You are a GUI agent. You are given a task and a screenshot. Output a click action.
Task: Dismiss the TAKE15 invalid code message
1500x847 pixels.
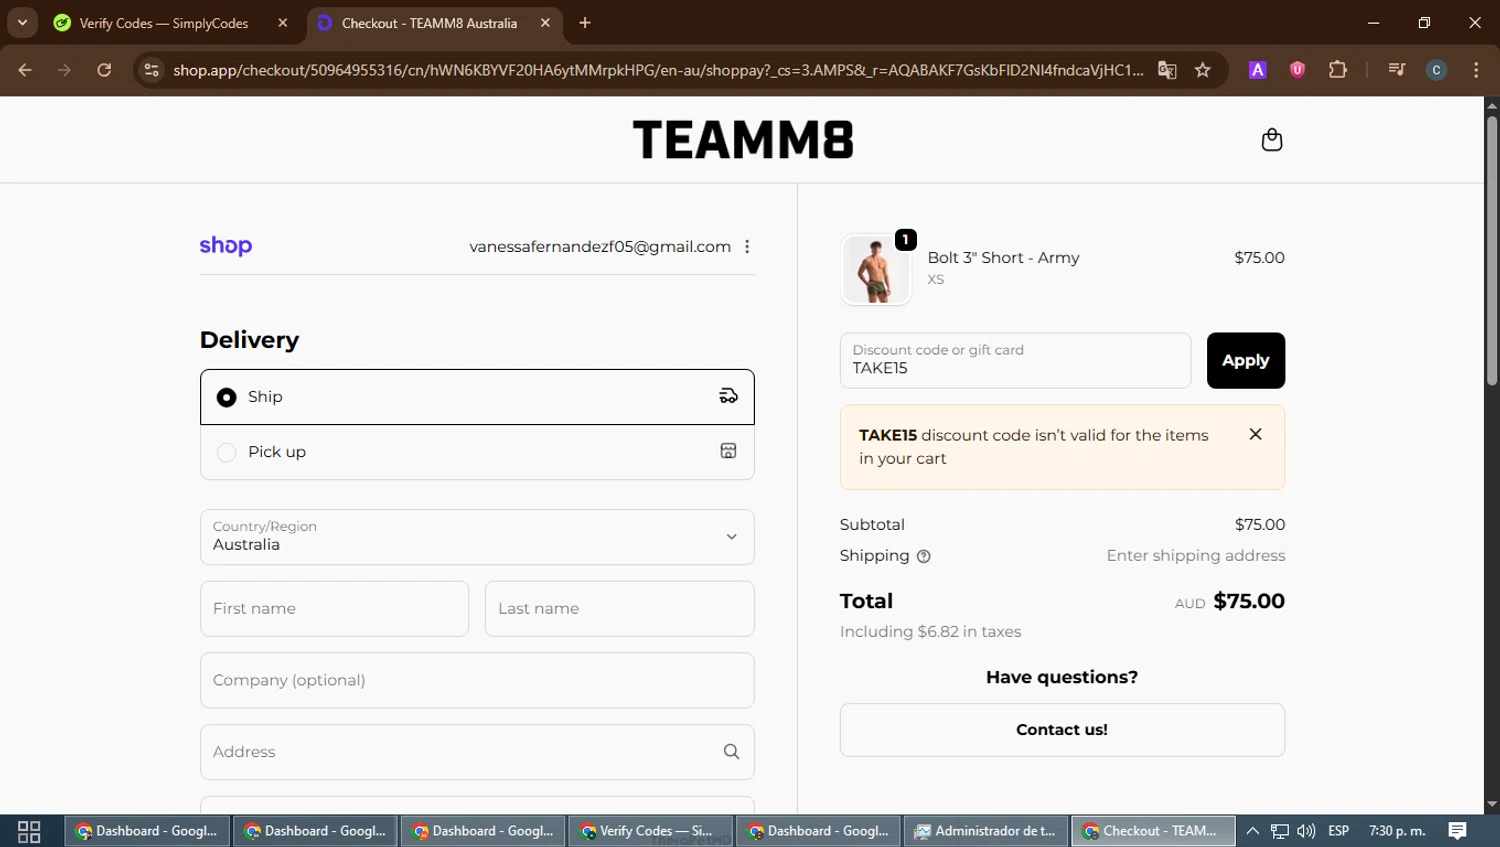coord(1255,434)
